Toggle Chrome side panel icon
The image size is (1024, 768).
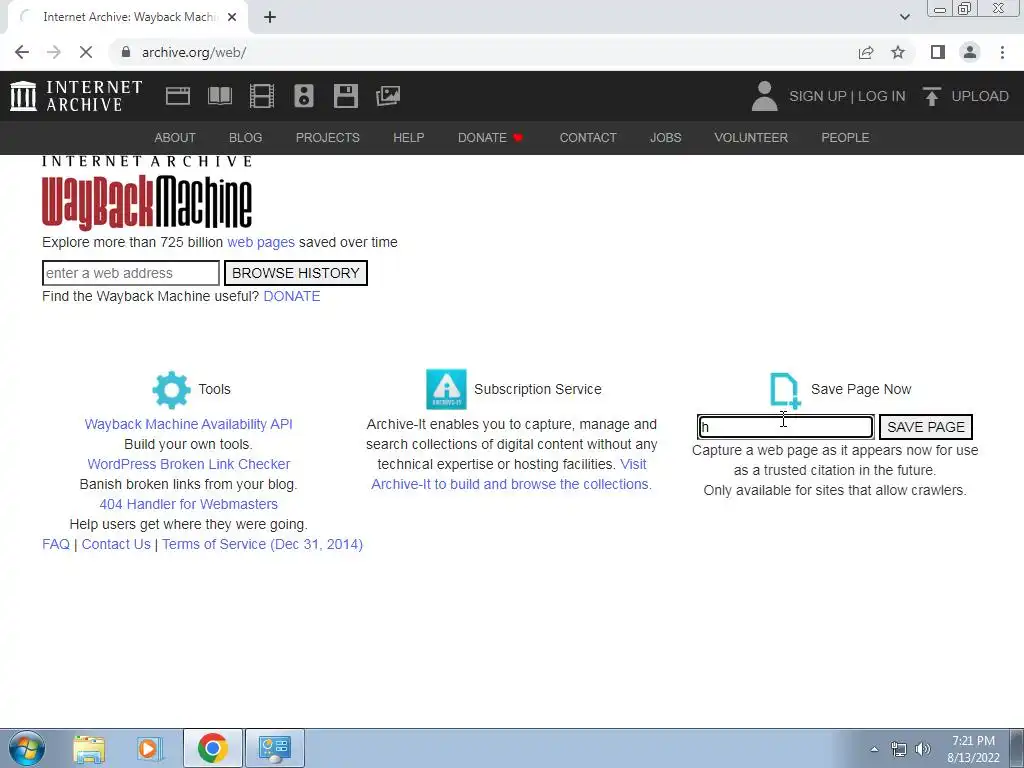click(938, 52)
